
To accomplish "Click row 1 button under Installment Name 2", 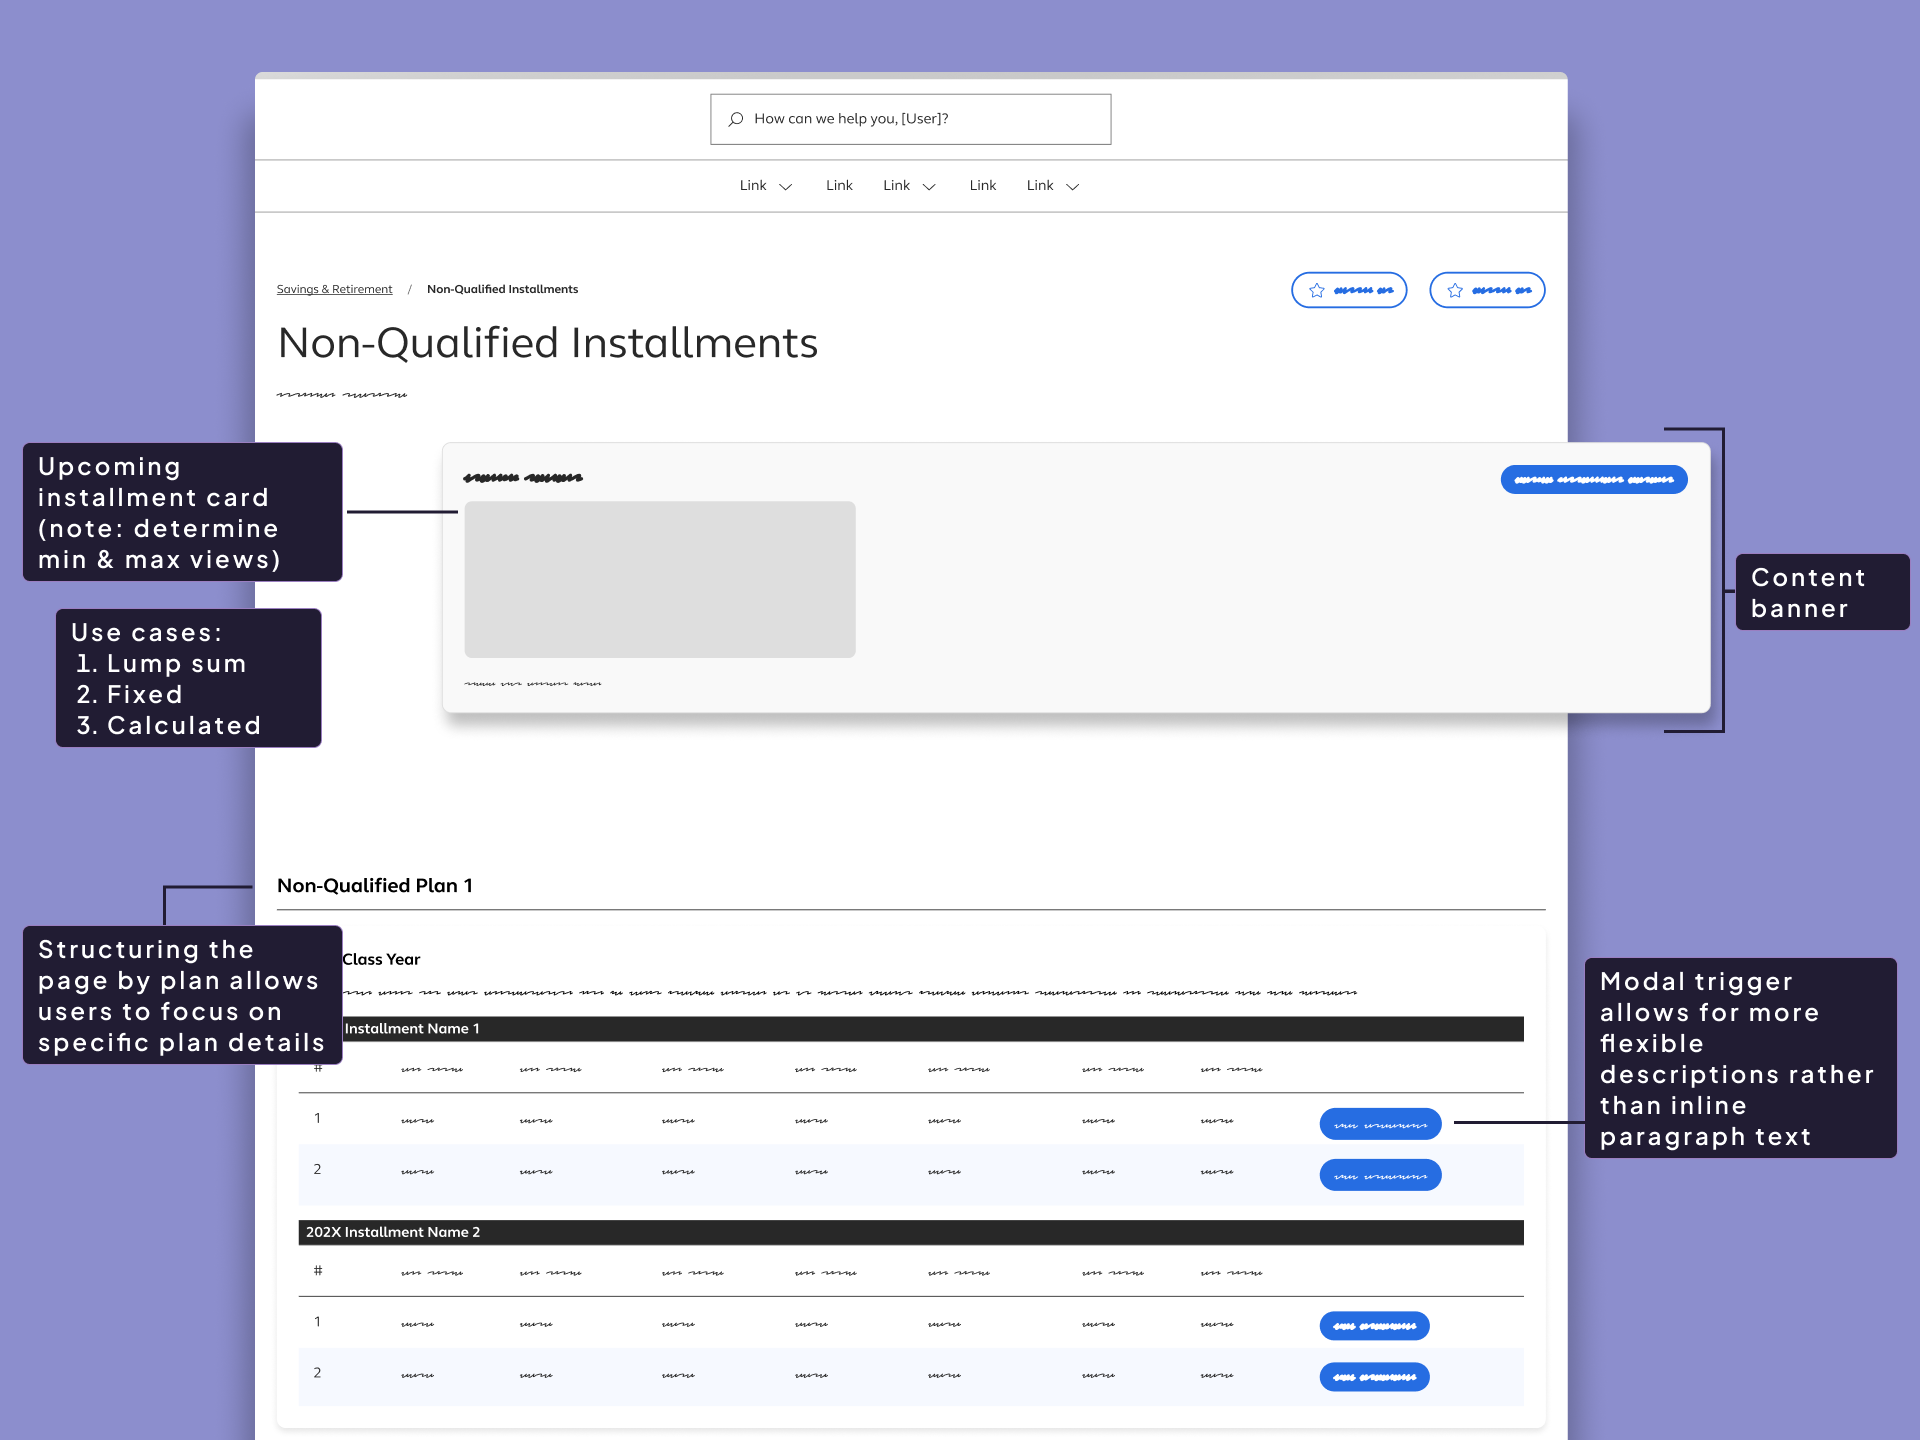I will [1374, 1326].
